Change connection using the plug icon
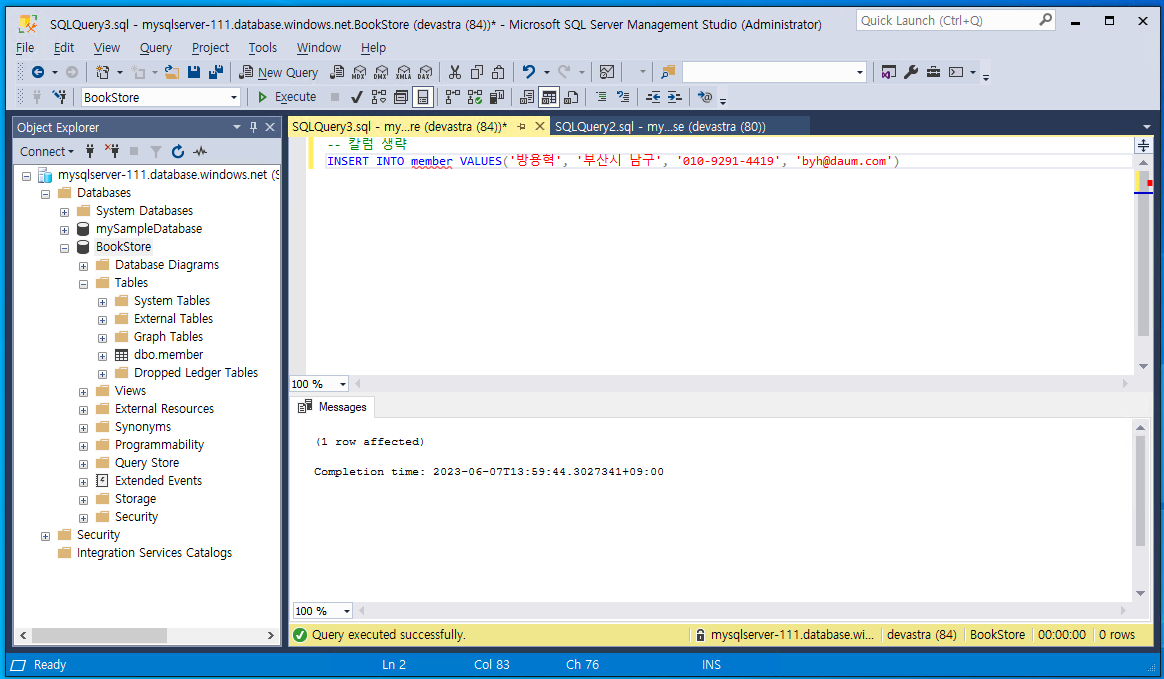Image resolution: width=1164 pixels, height=679 pixels. (x=59, y=96)
